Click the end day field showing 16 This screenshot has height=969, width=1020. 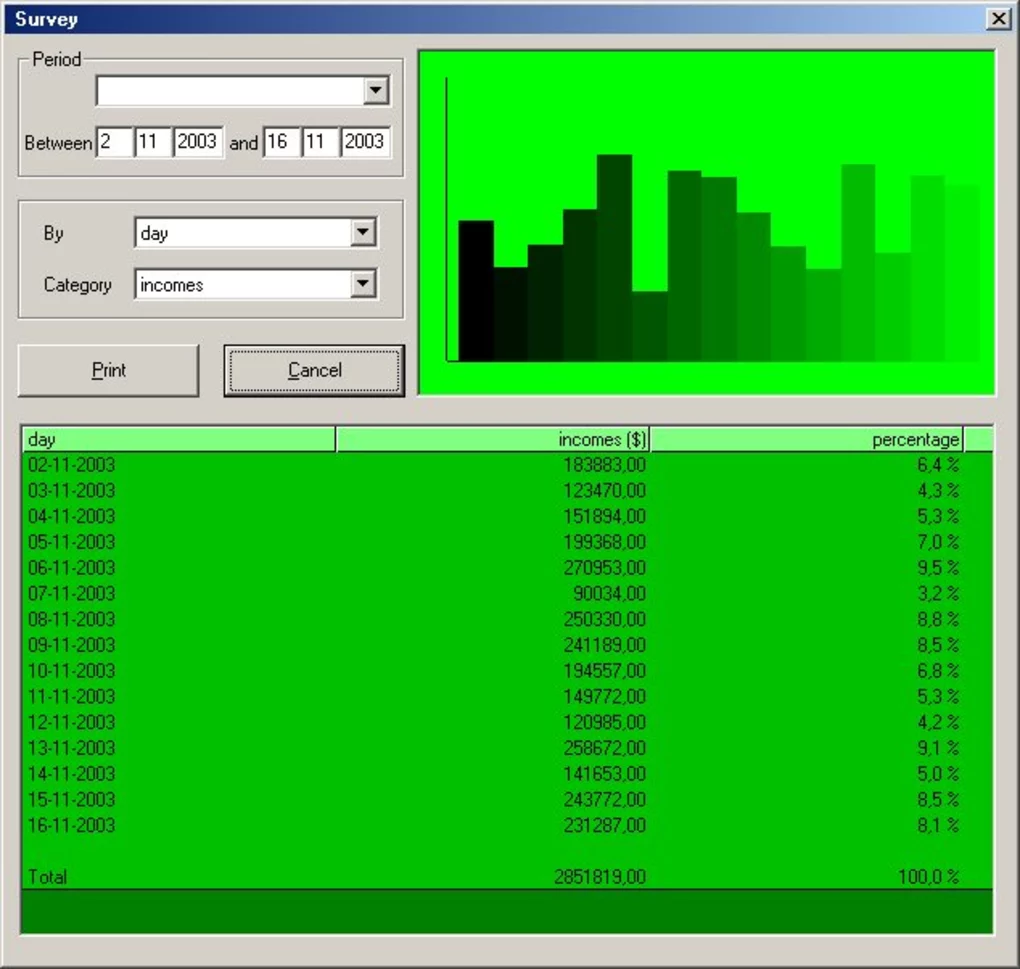tap(281, 142)
